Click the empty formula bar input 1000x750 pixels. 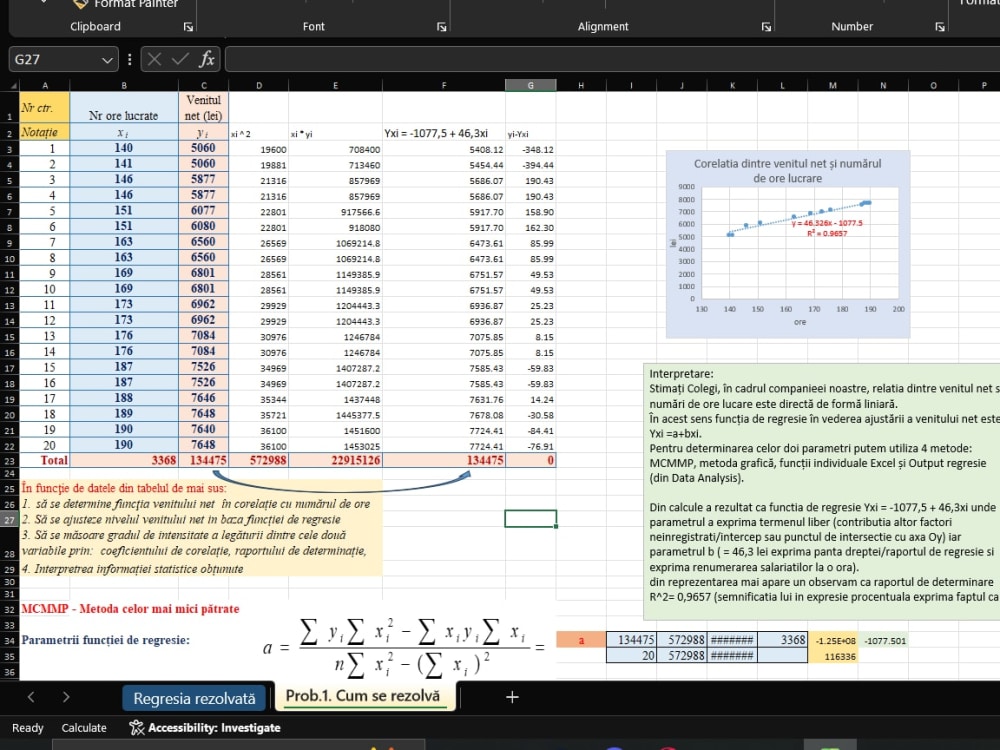click(x=612, y=59)
